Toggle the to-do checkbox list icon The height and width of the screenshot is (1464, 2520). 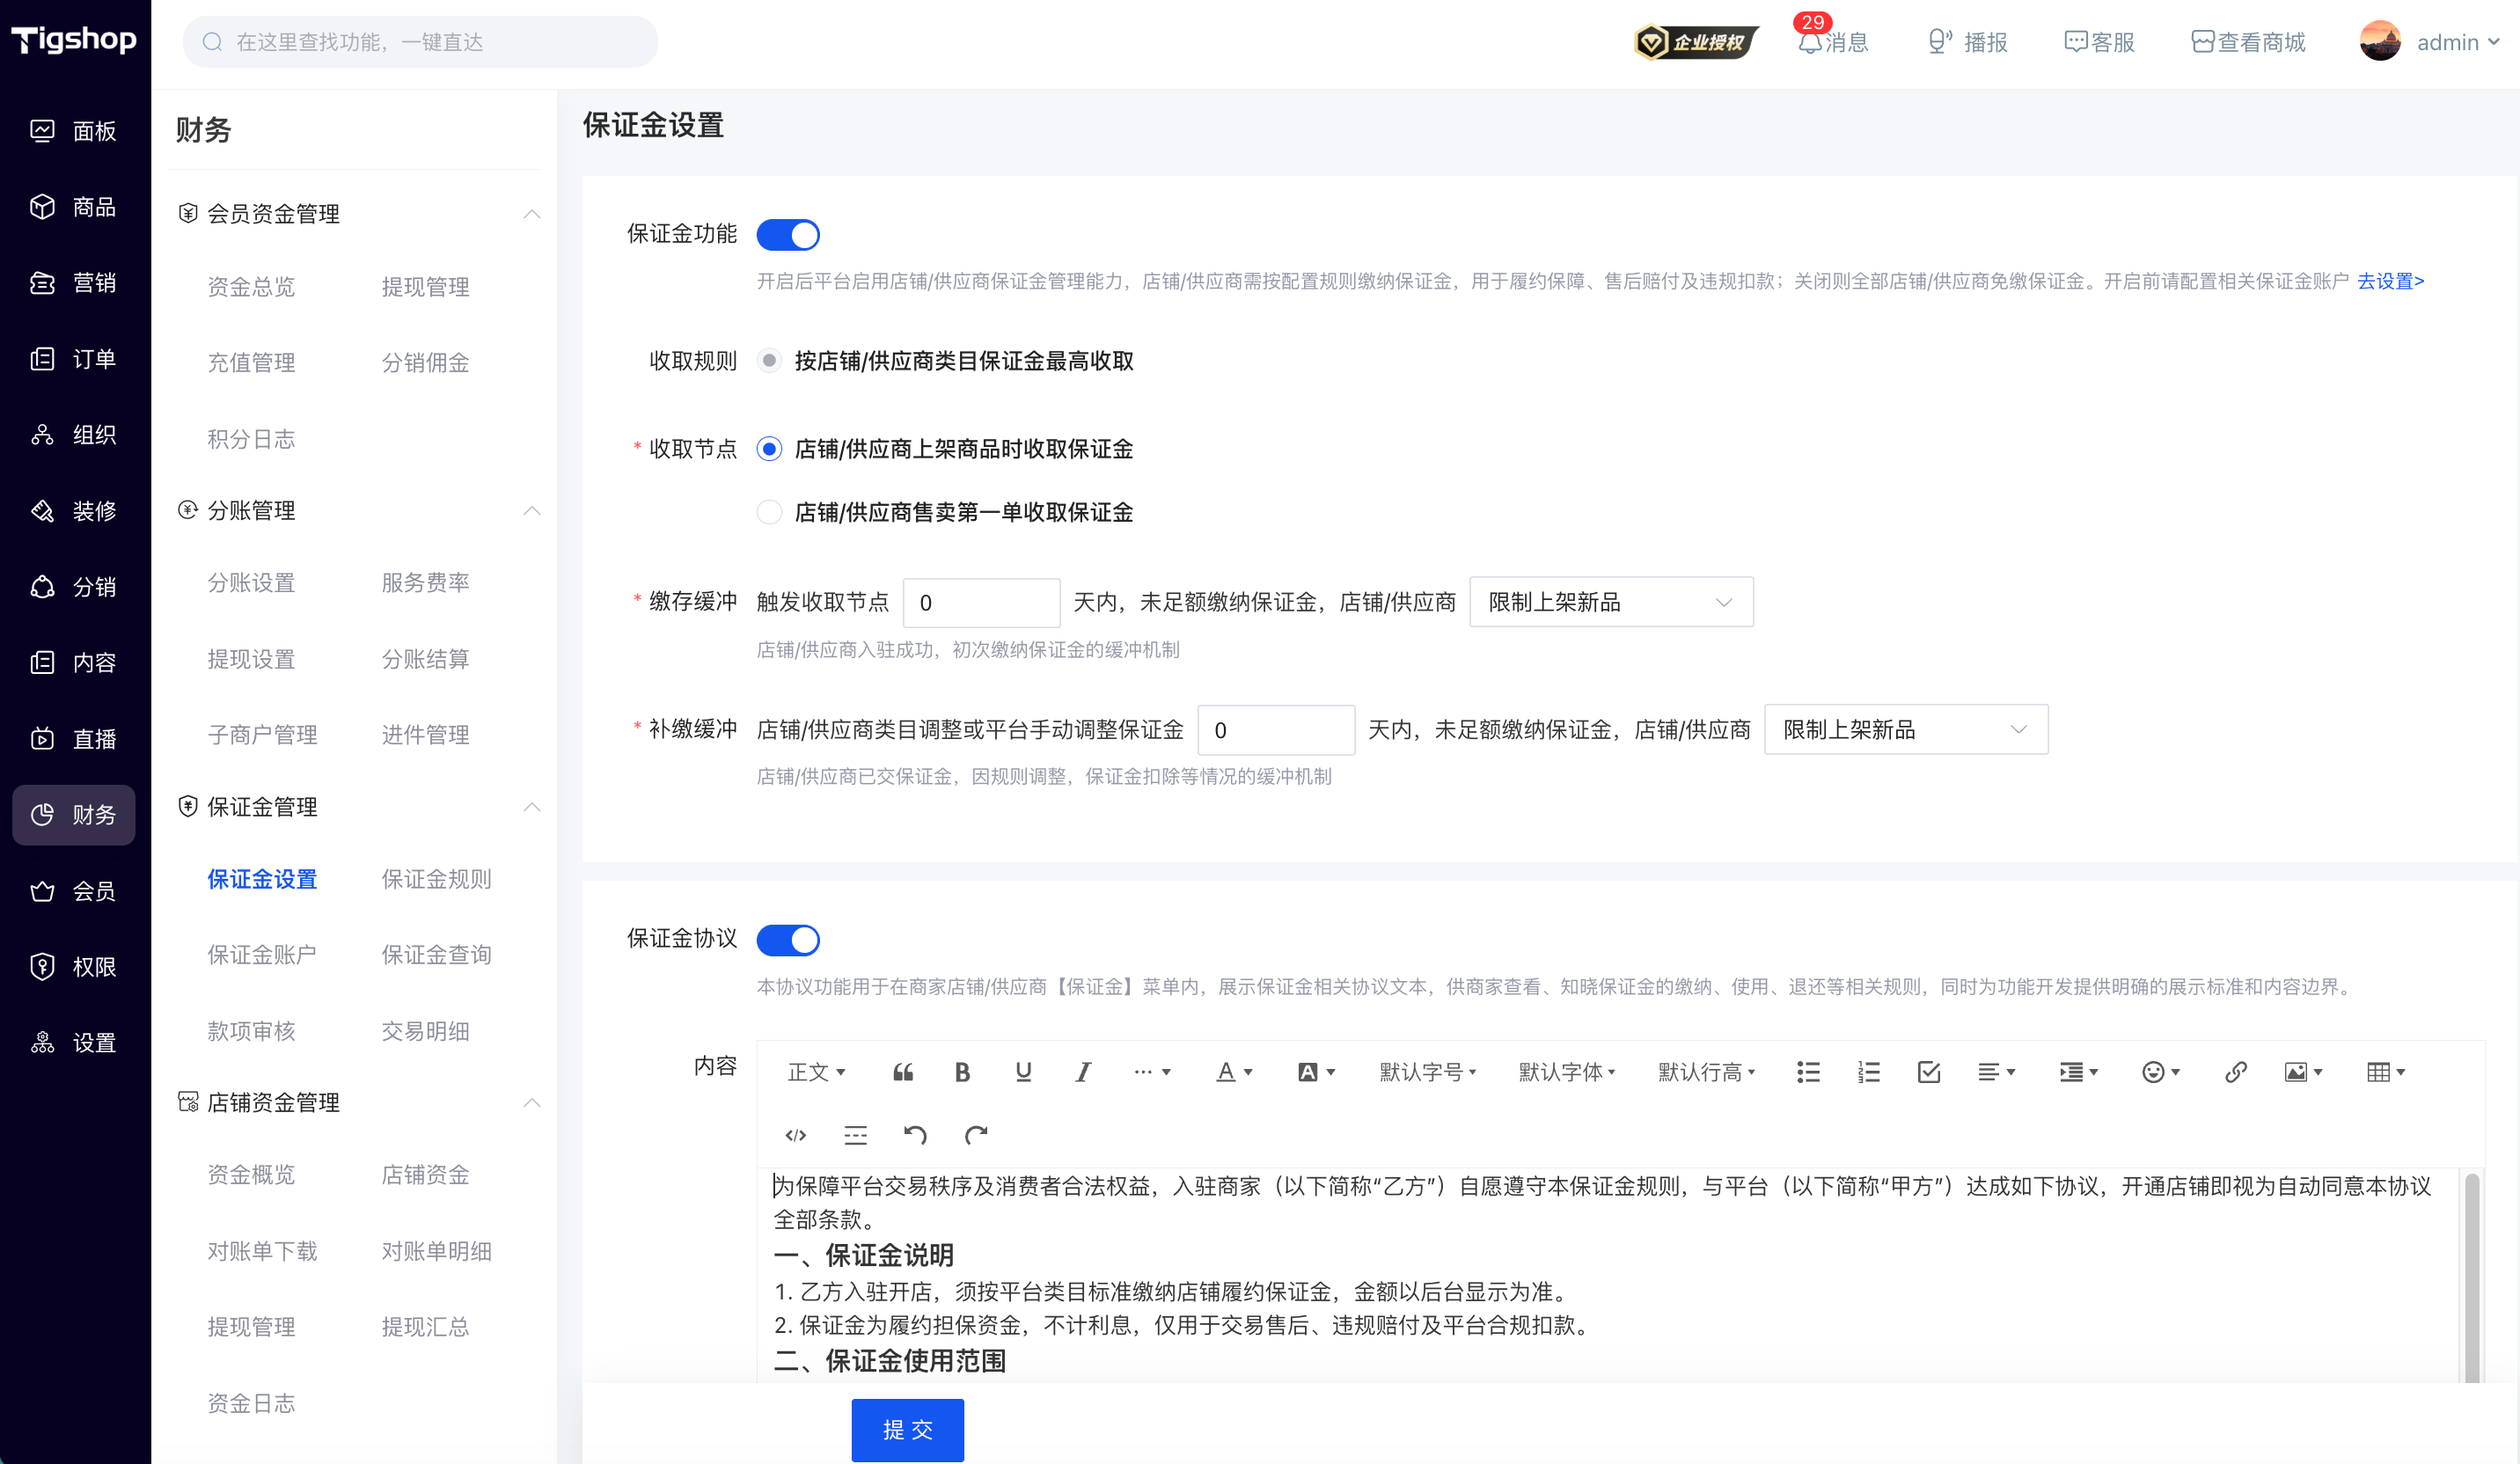coord(1929,1072)
